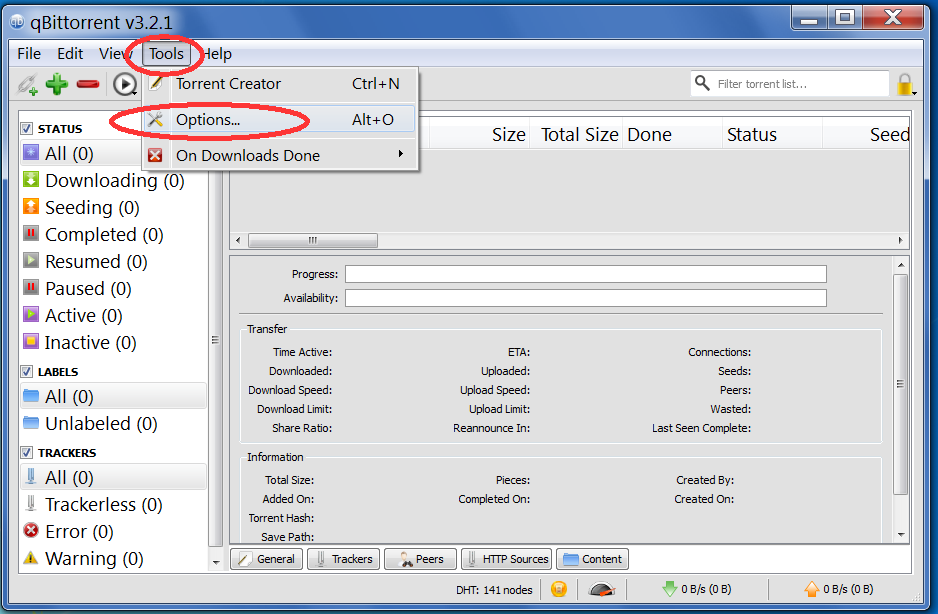Viewport: 938px width, 614px height.
Task: Click the details panel vertical scrollbar thumb
Action: pos(900,384)
